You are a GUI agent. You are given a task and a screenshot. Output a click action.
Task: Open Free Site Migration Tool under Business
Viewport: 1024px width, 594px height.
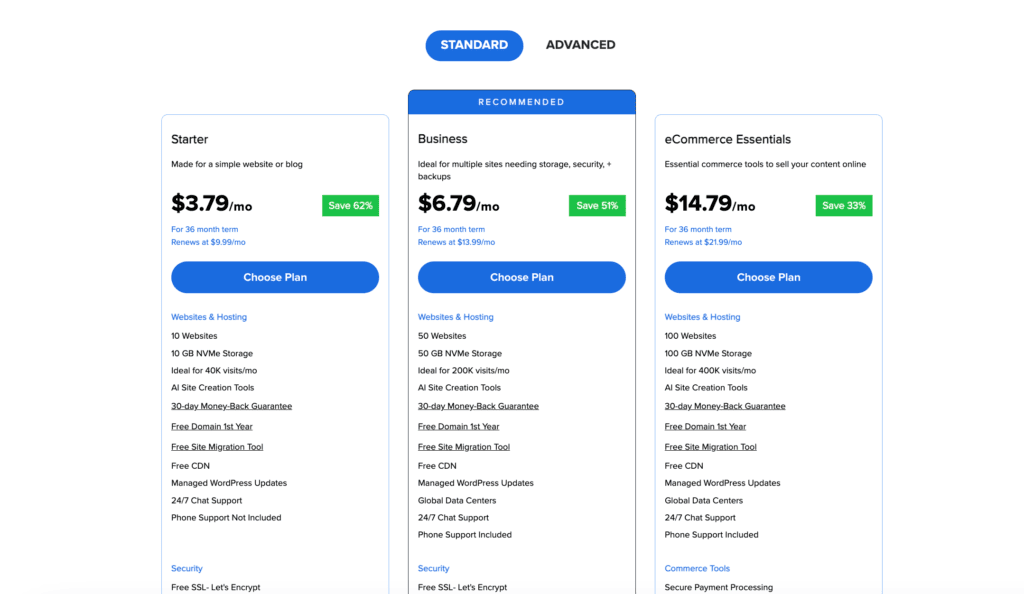pyautogui.click(x=464, y=447)
